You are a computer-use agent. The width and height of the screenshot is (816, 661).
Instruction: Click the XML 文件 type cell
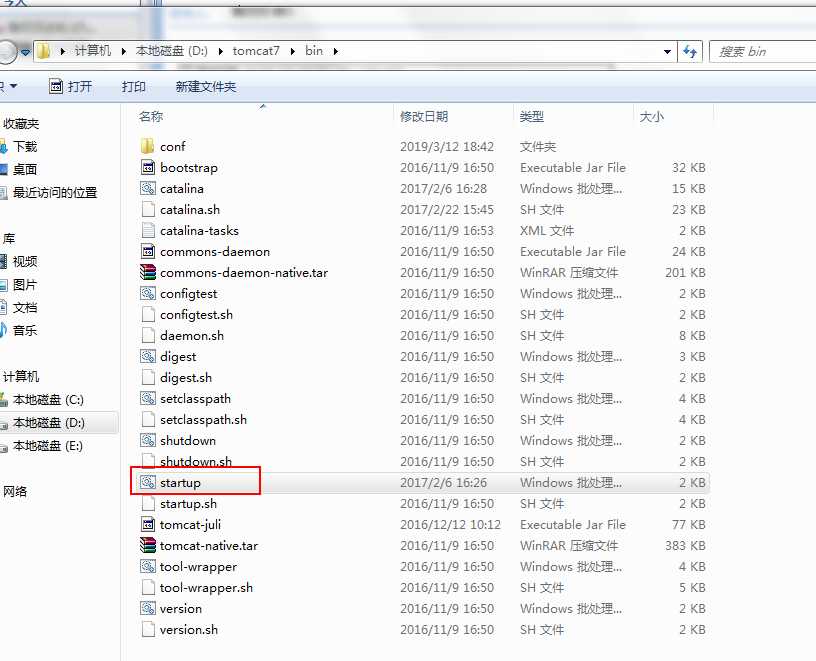coord(547,230)
